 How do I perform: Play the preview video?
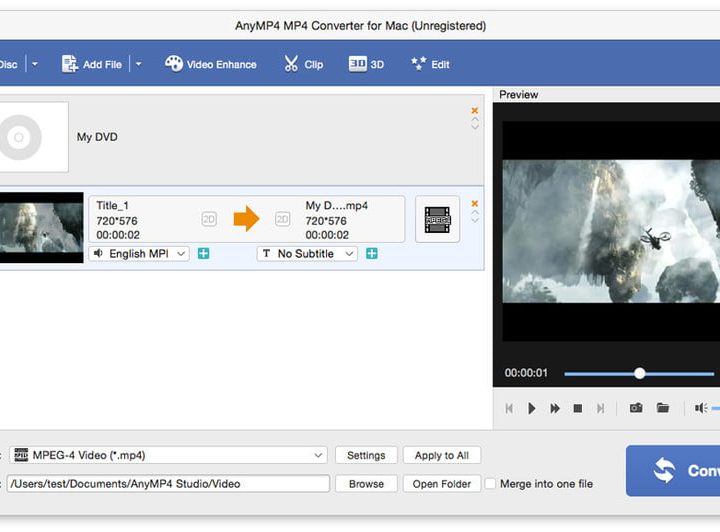[x=532, y=408]
